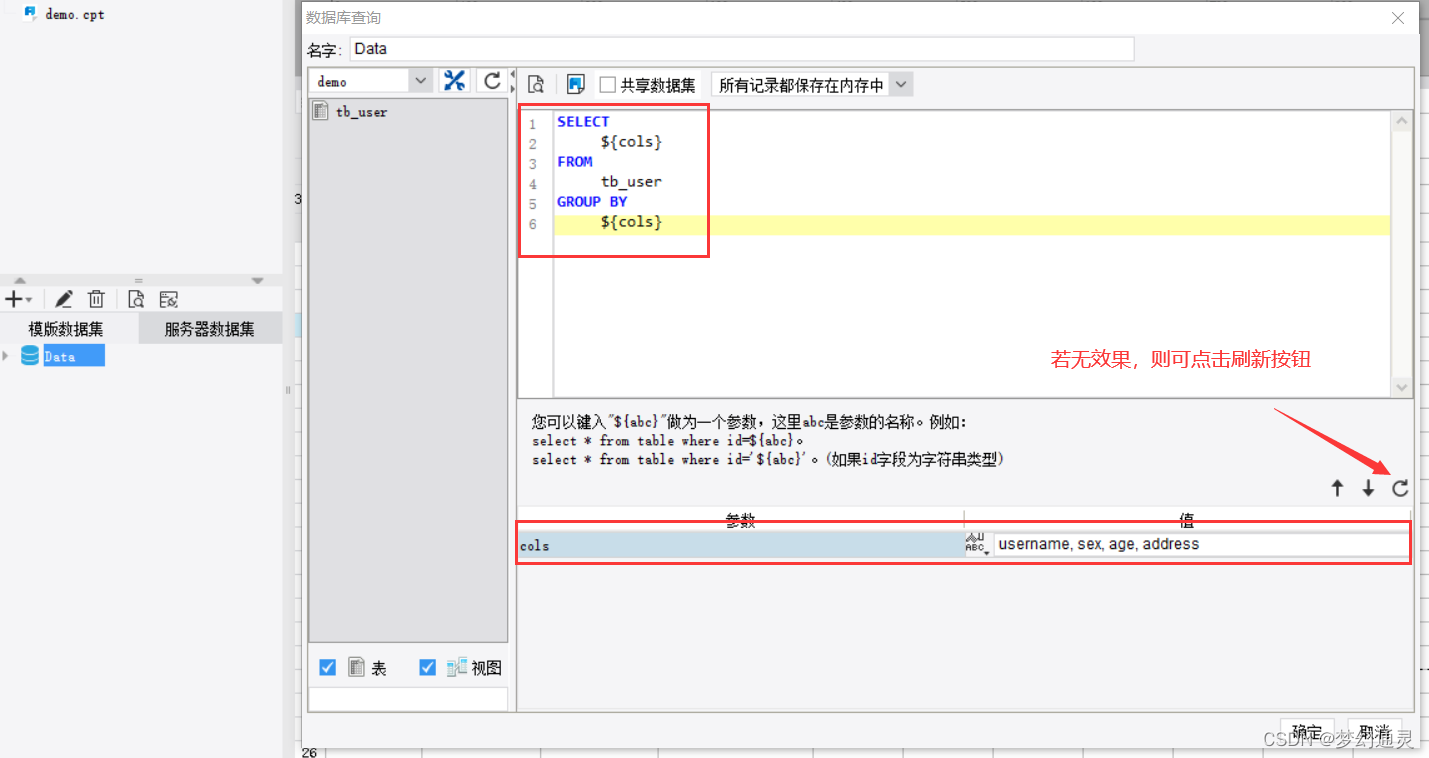Refresh the table list beside demo dropdown

coord(491,81)
